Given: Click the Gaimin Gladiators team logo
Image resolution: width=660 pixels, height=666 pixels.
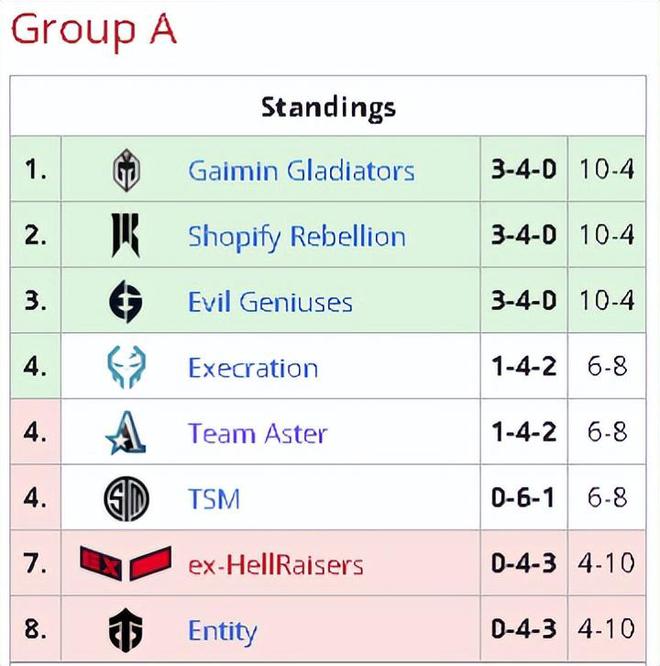Looking at the screenshot, I should pos(126,170).
